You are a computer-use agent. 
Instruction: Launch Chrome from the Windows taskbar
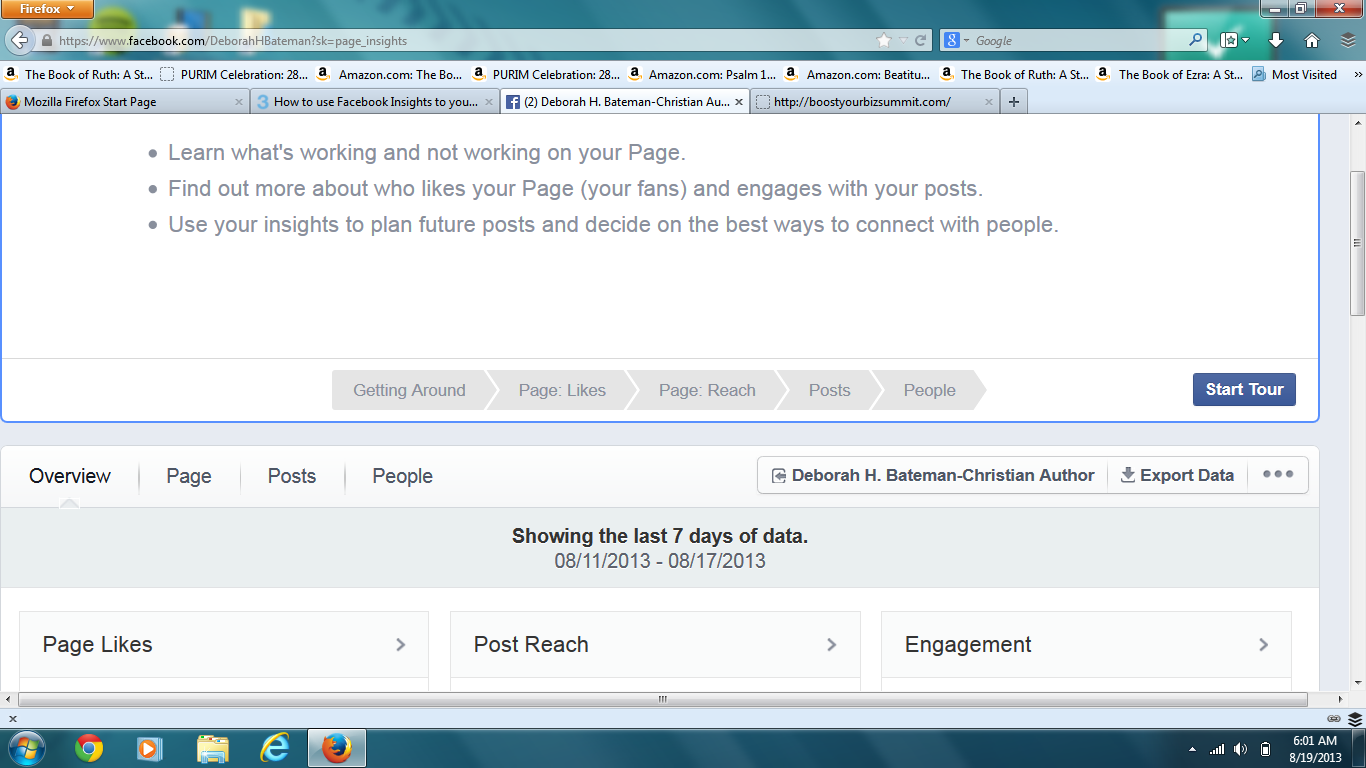pyautogui.click(x=89, y=748)
